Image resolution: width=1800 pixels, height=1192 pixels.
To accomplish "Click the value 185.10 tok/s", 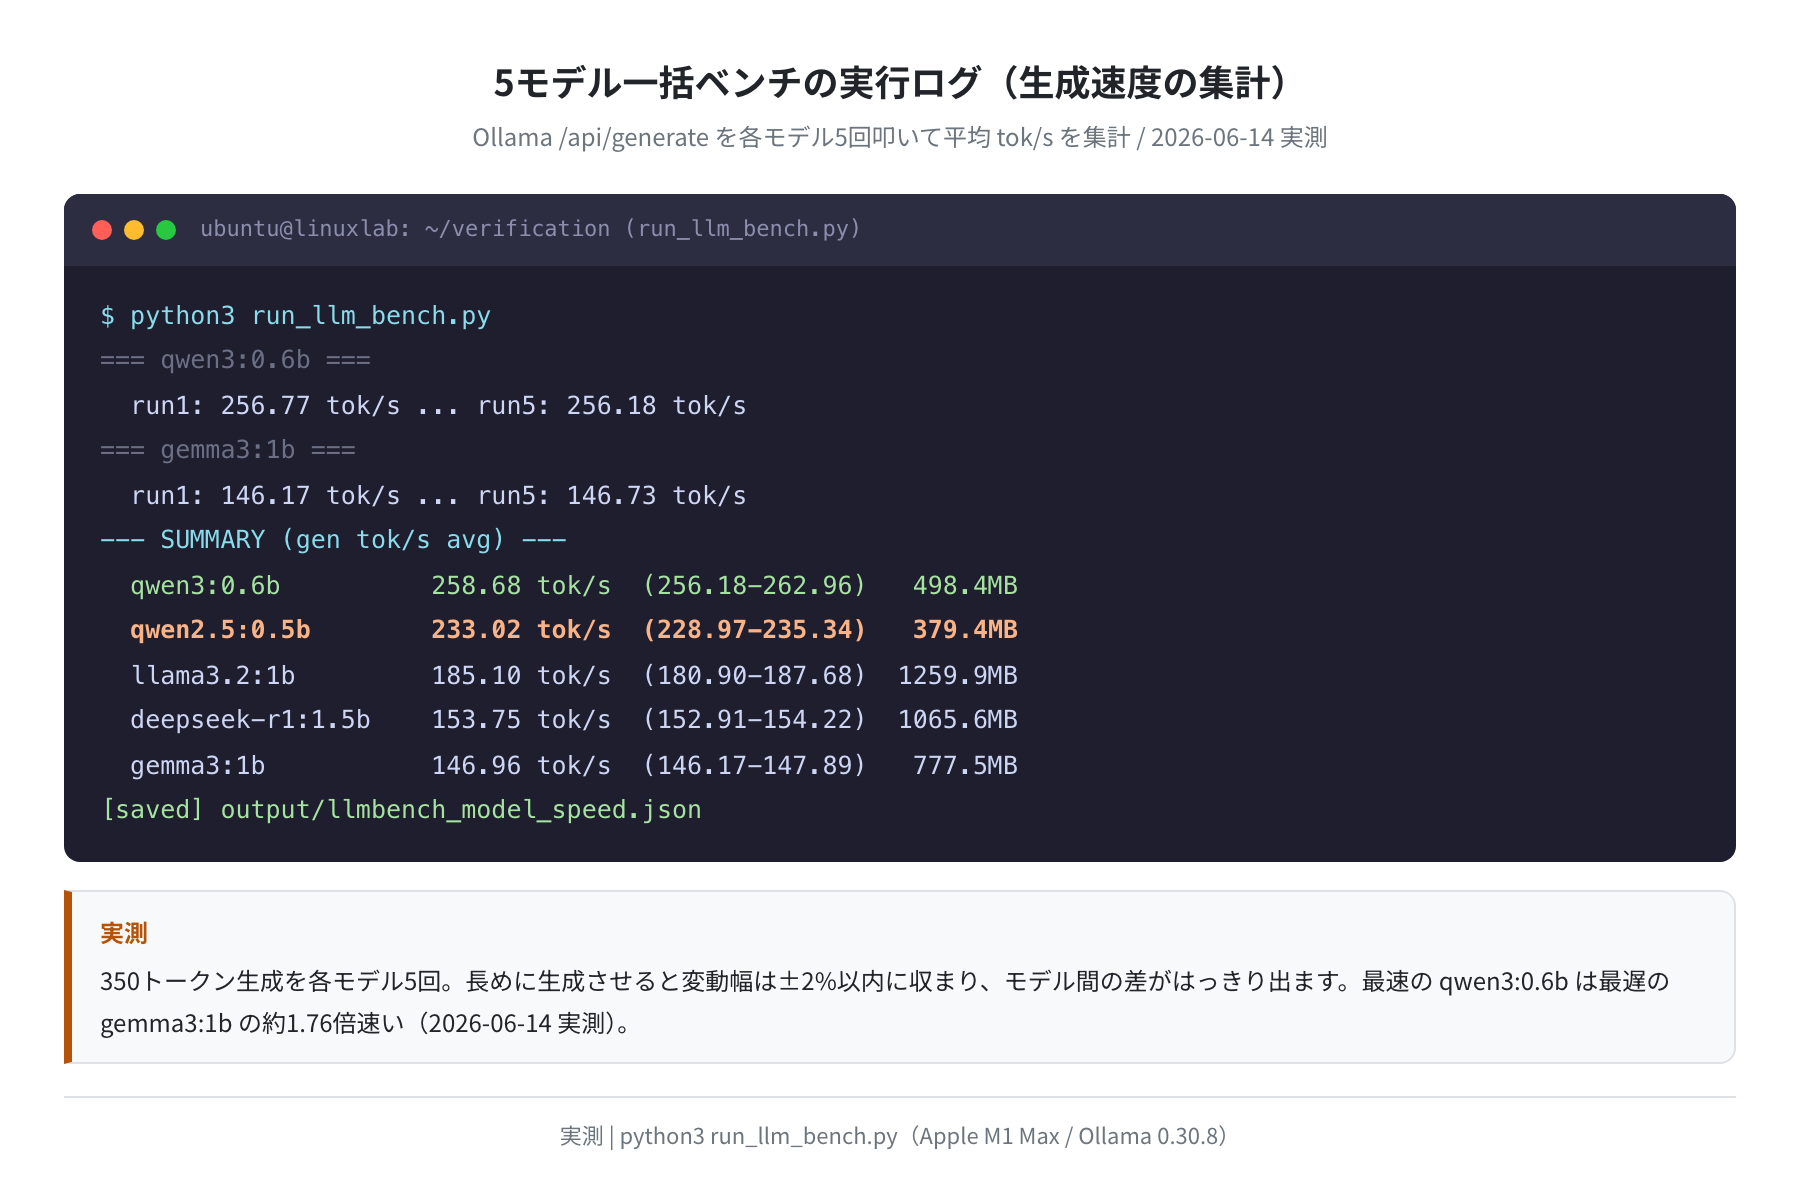I will pos(521,675).
